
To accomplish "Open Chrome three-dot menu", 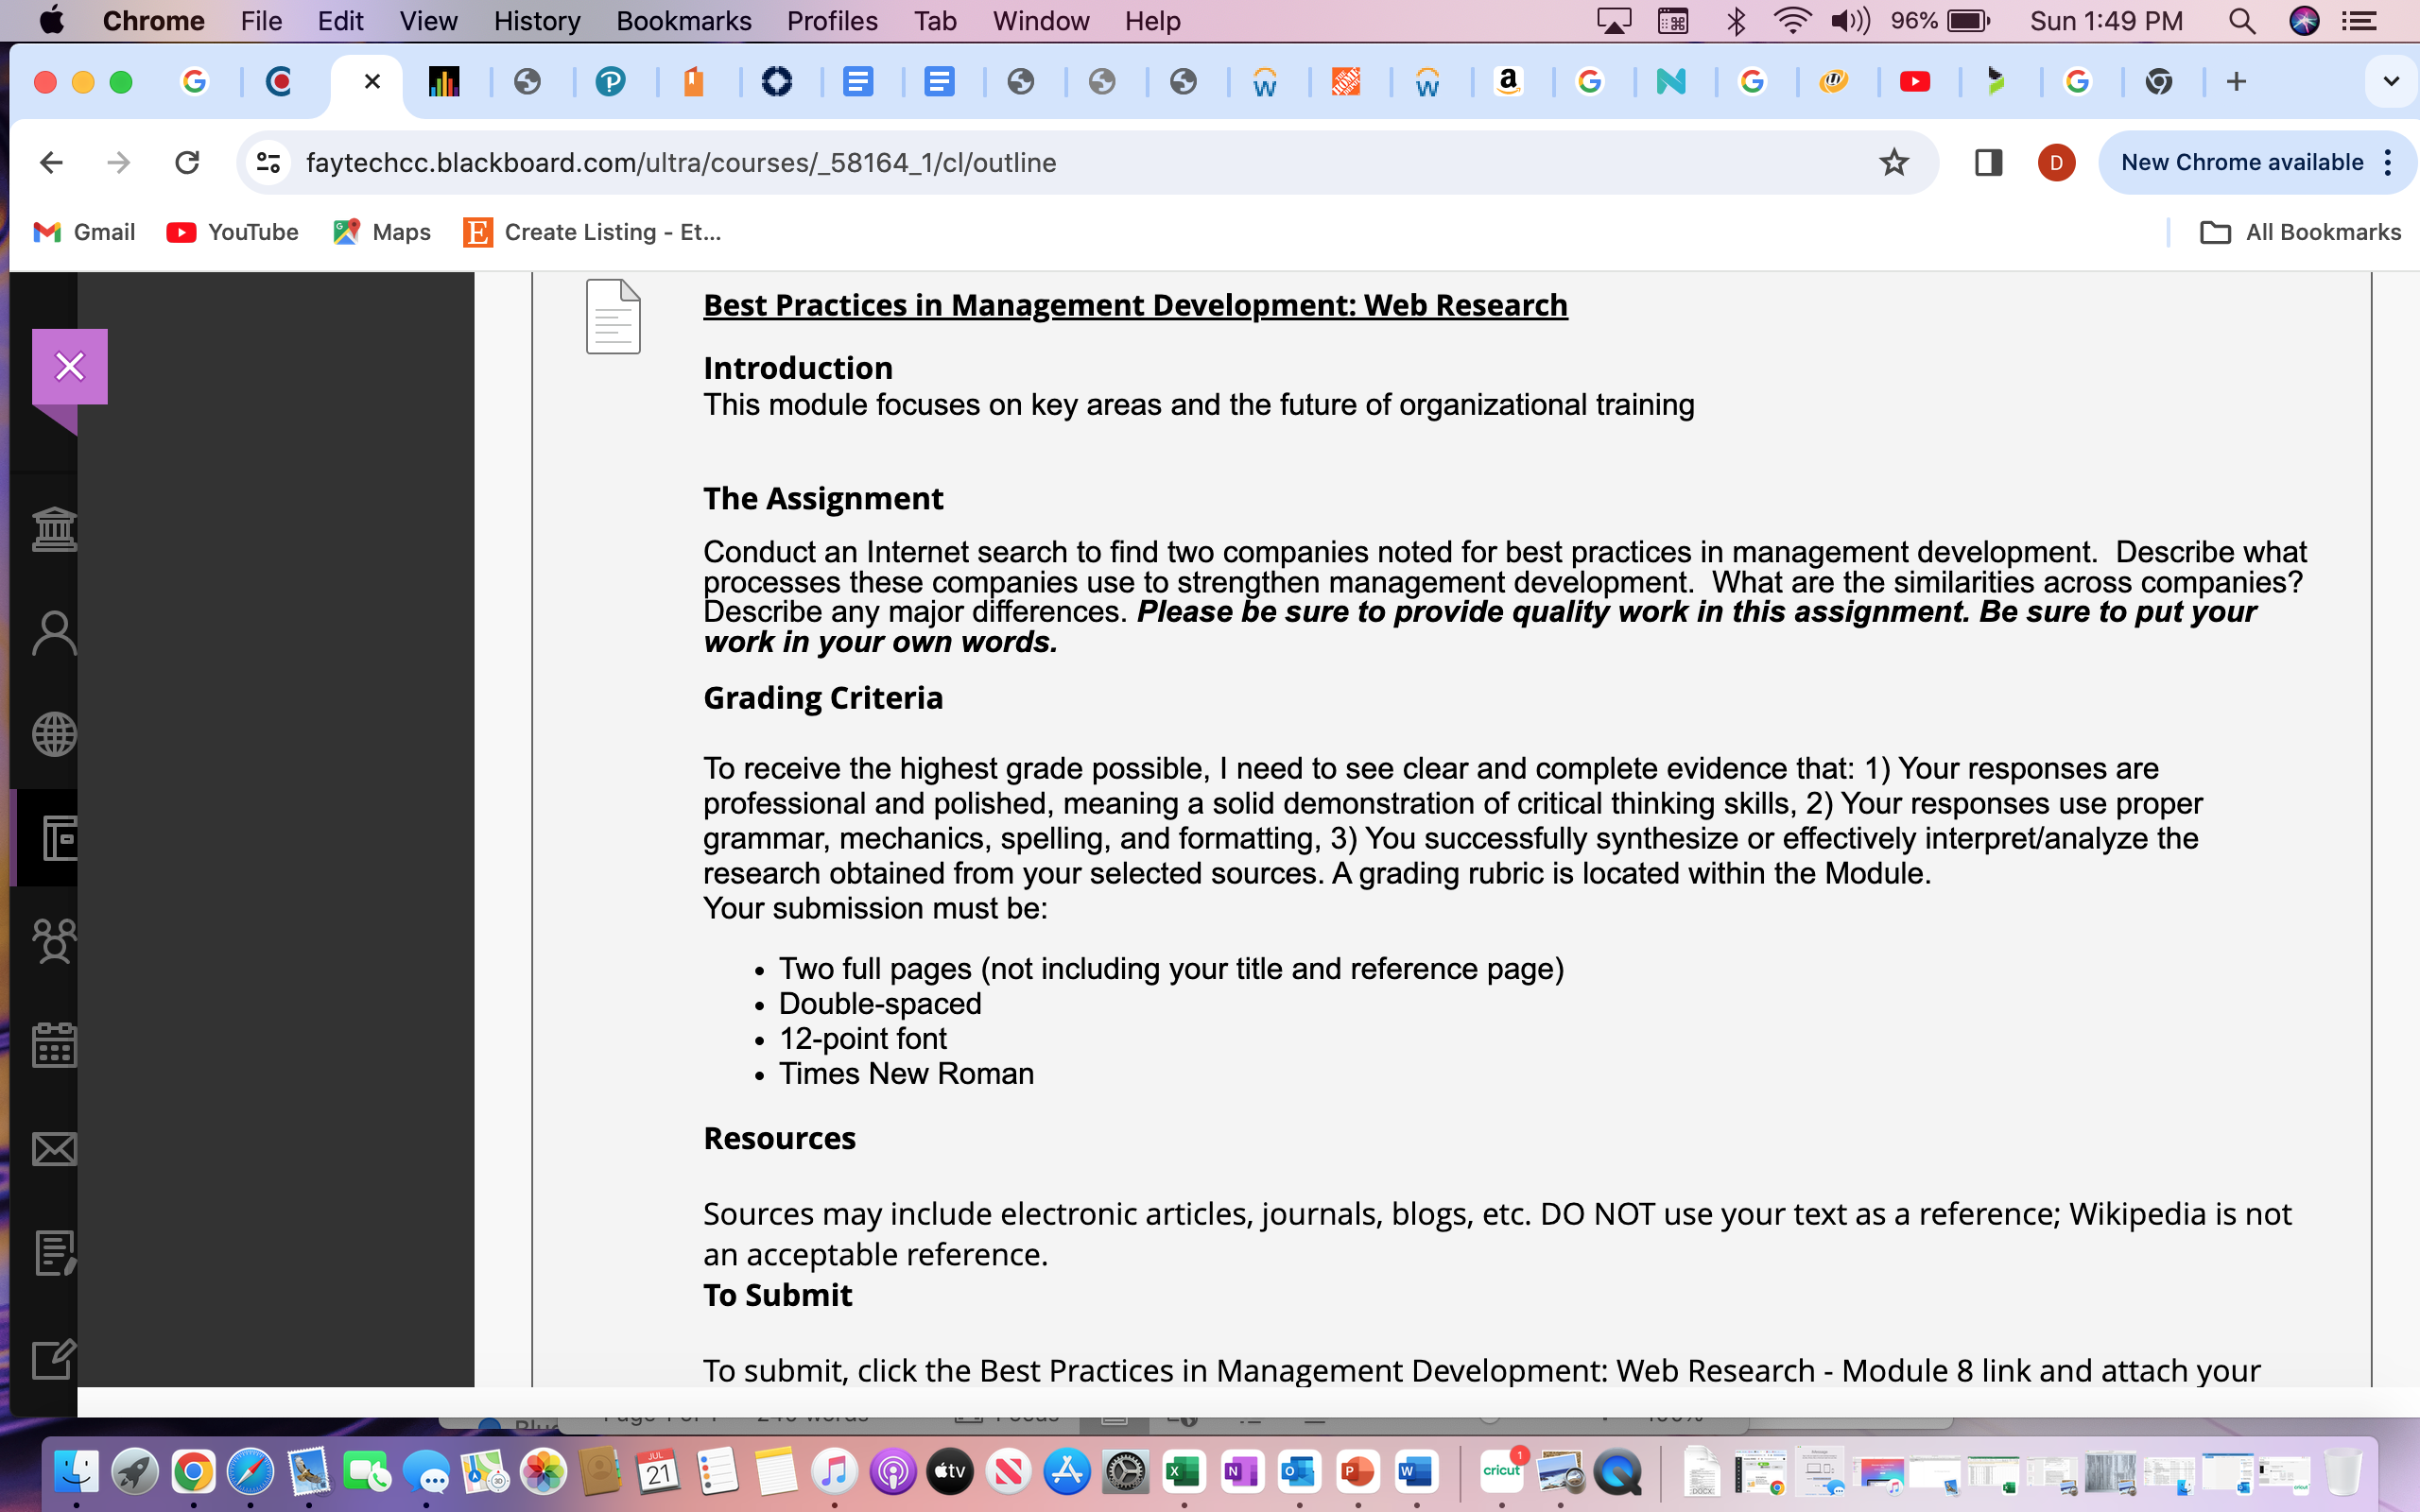I will 2388,162.
